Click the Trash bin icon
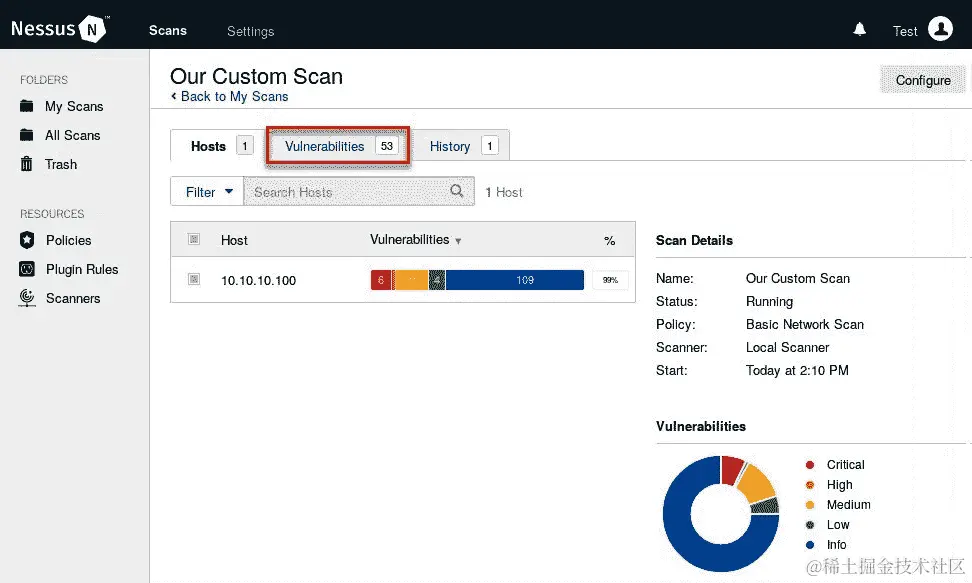Viewport: 972px width, 583px height. (27, 164)
